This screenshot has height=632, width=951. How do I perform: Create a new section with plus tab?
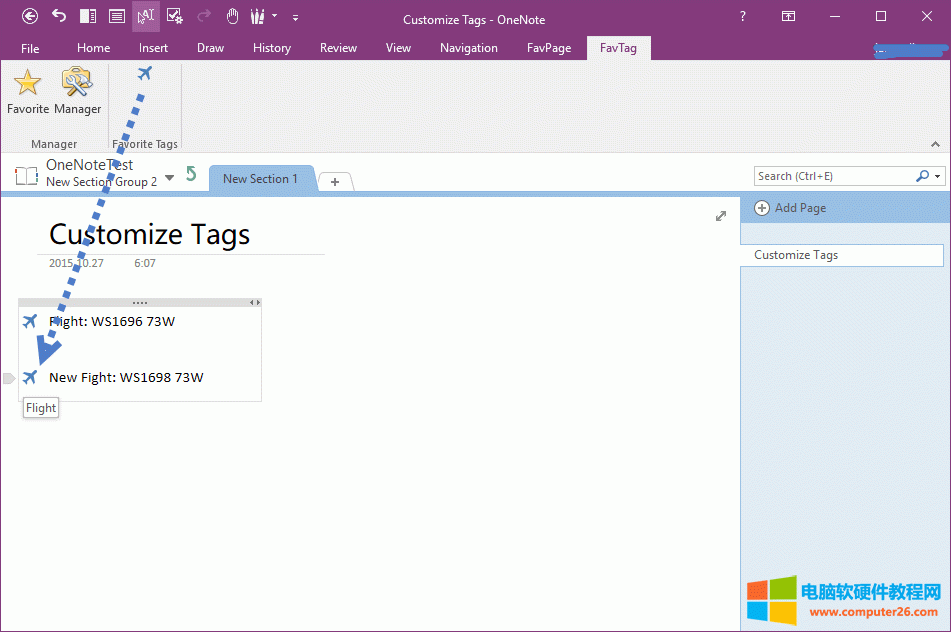(335, 181)
